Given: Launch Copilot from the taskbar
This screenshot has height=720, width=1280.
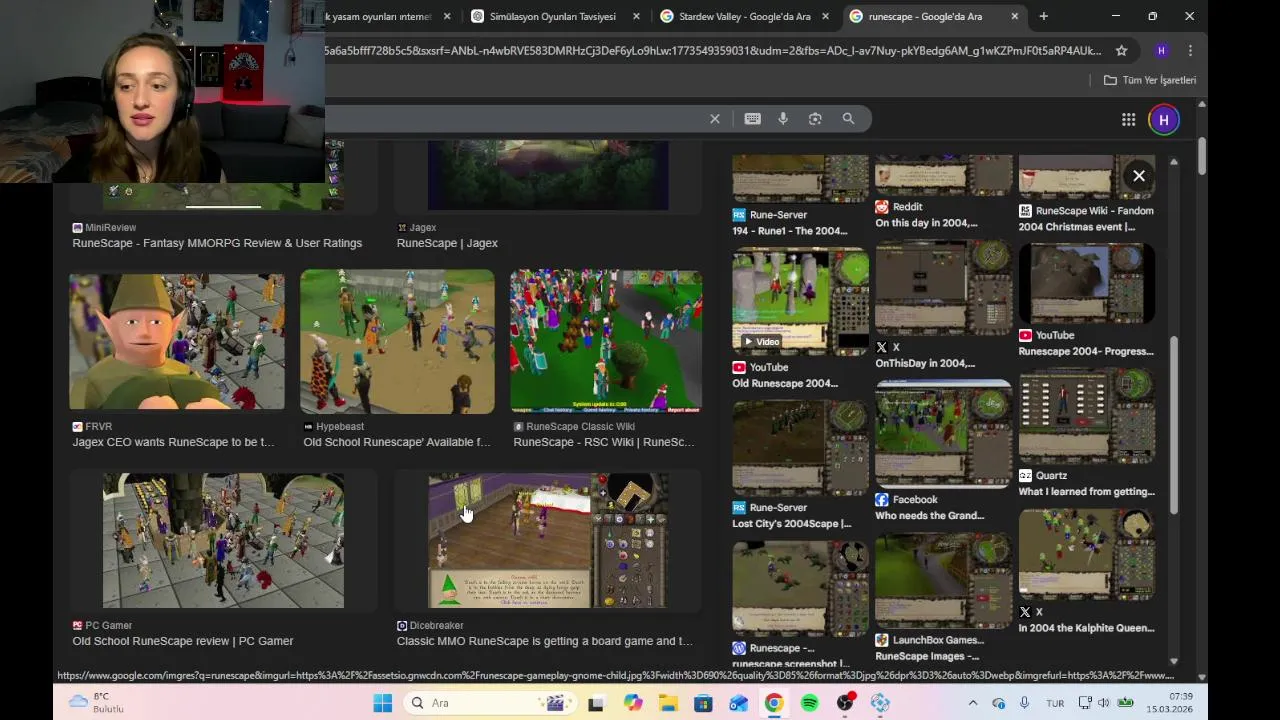Looking at the screenshot, I should [633, 703].
